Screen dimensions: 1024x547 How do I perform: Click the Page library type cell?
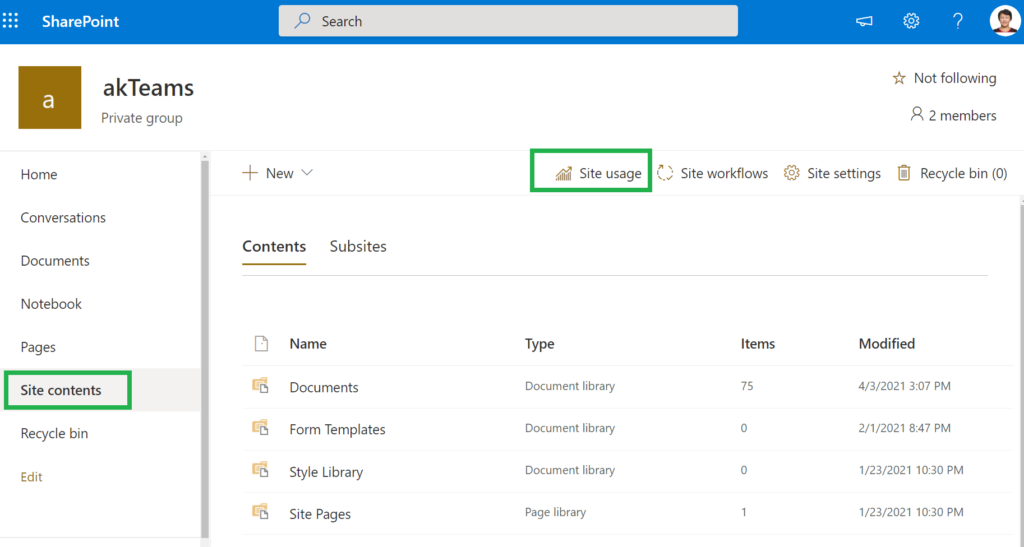[555, 512]
